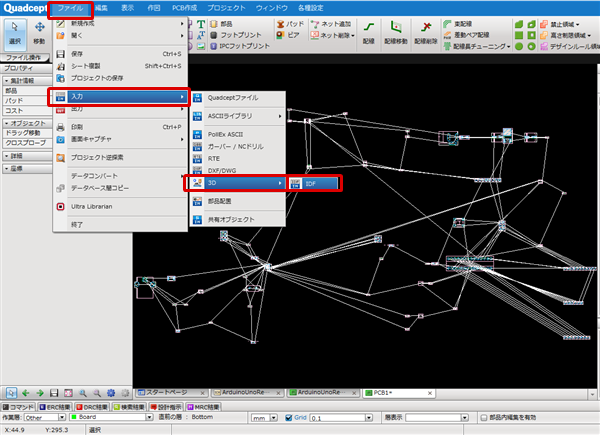
Task: Open the document tab list arrow
Action: tap(592, 393)
